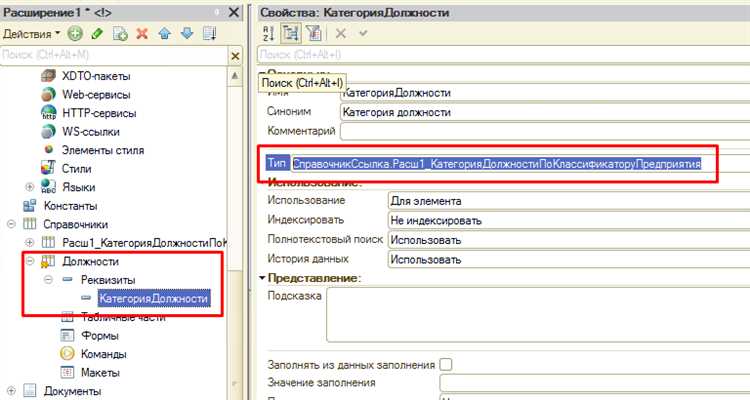Expand the Языки tree node
This screenshot has width=750, height=400.
point(30,187)
